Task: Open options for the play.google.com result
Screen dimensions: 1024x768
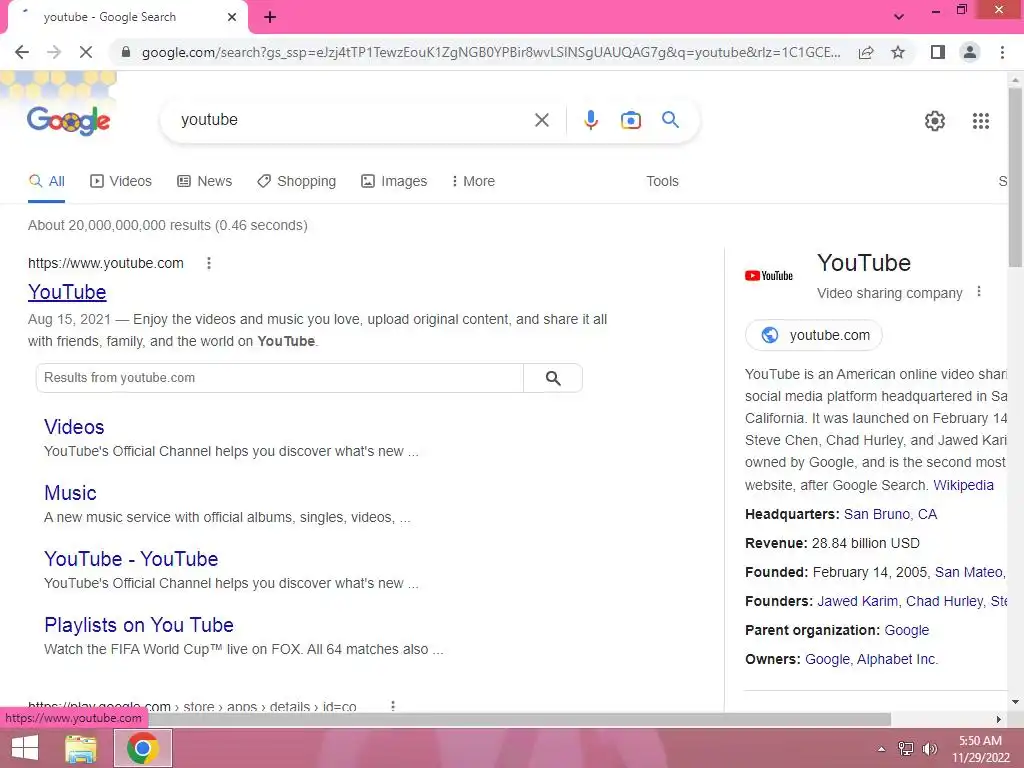Action: (x=392, y=706)
